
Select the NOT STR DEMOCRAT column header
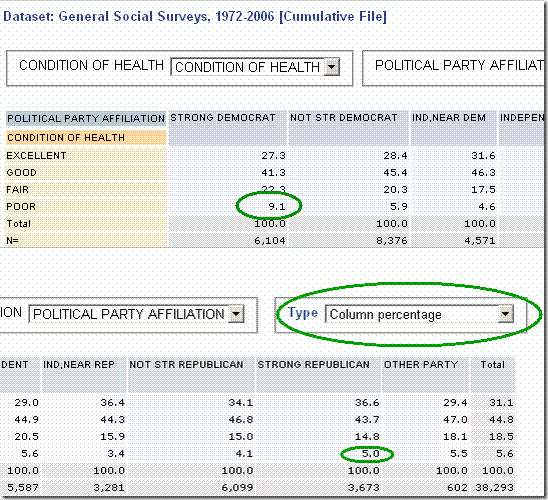(344, 118)
